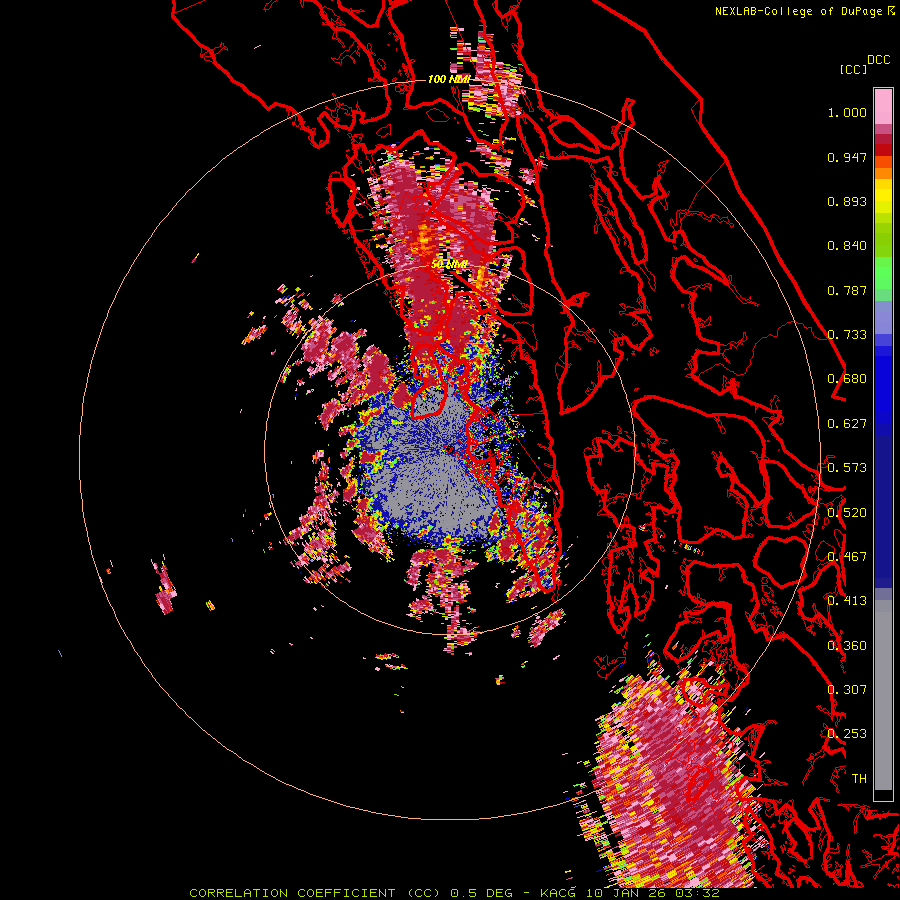Select the 1.000 scale value

click(847, 112)
